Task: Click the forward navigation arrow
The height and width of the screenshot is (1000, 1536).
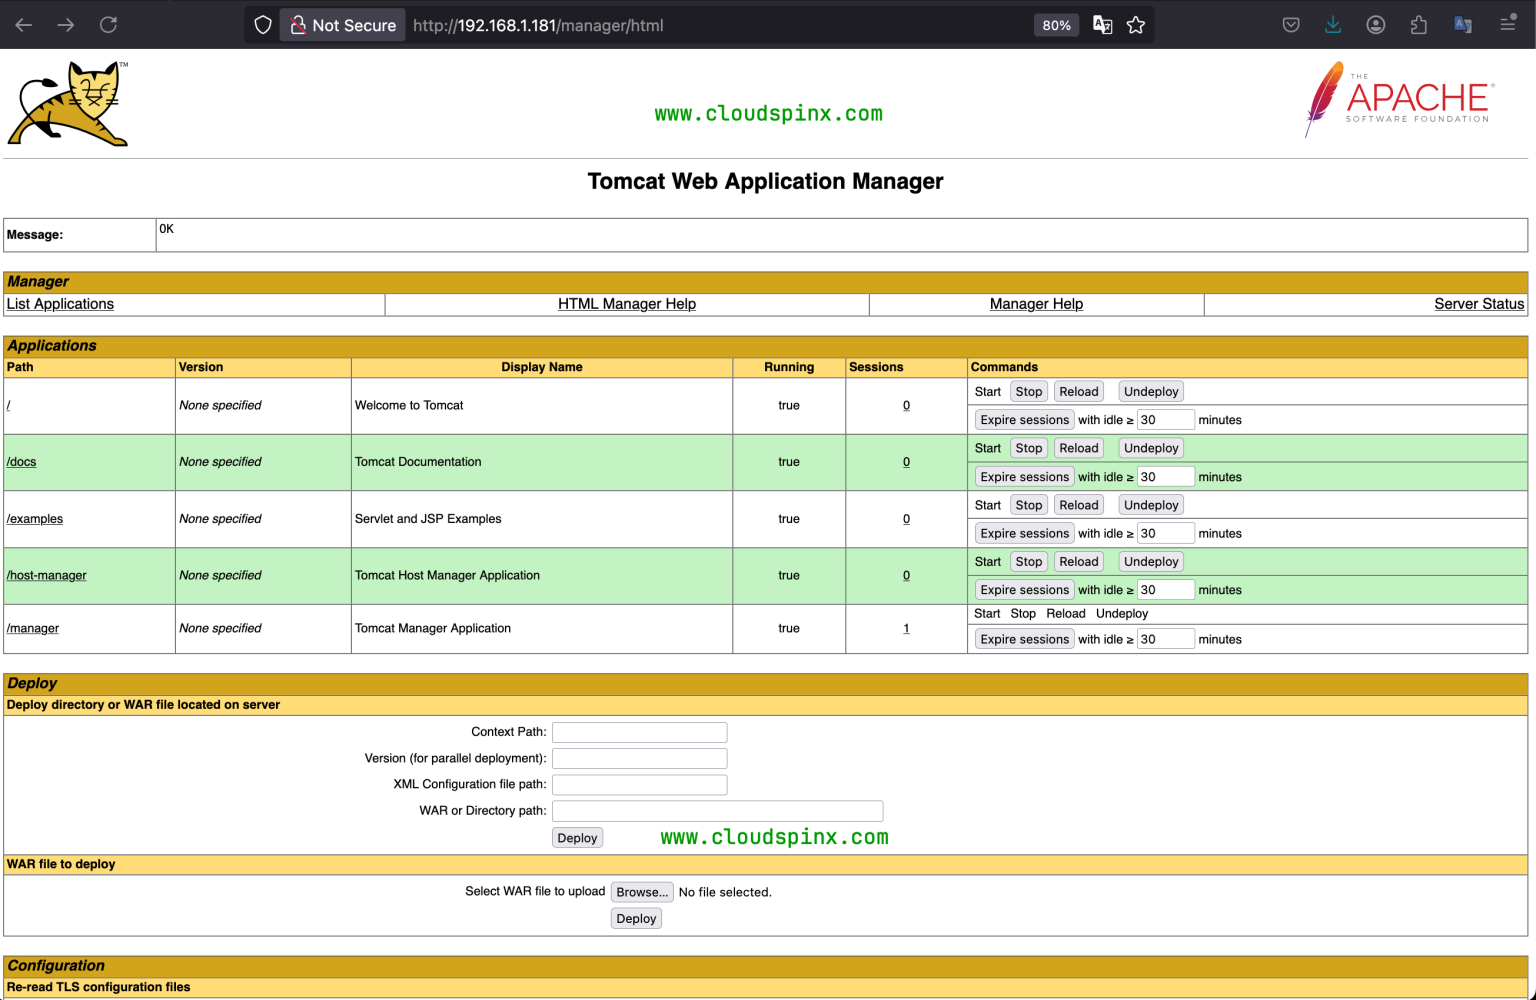Action: click(x=64, y=24)
